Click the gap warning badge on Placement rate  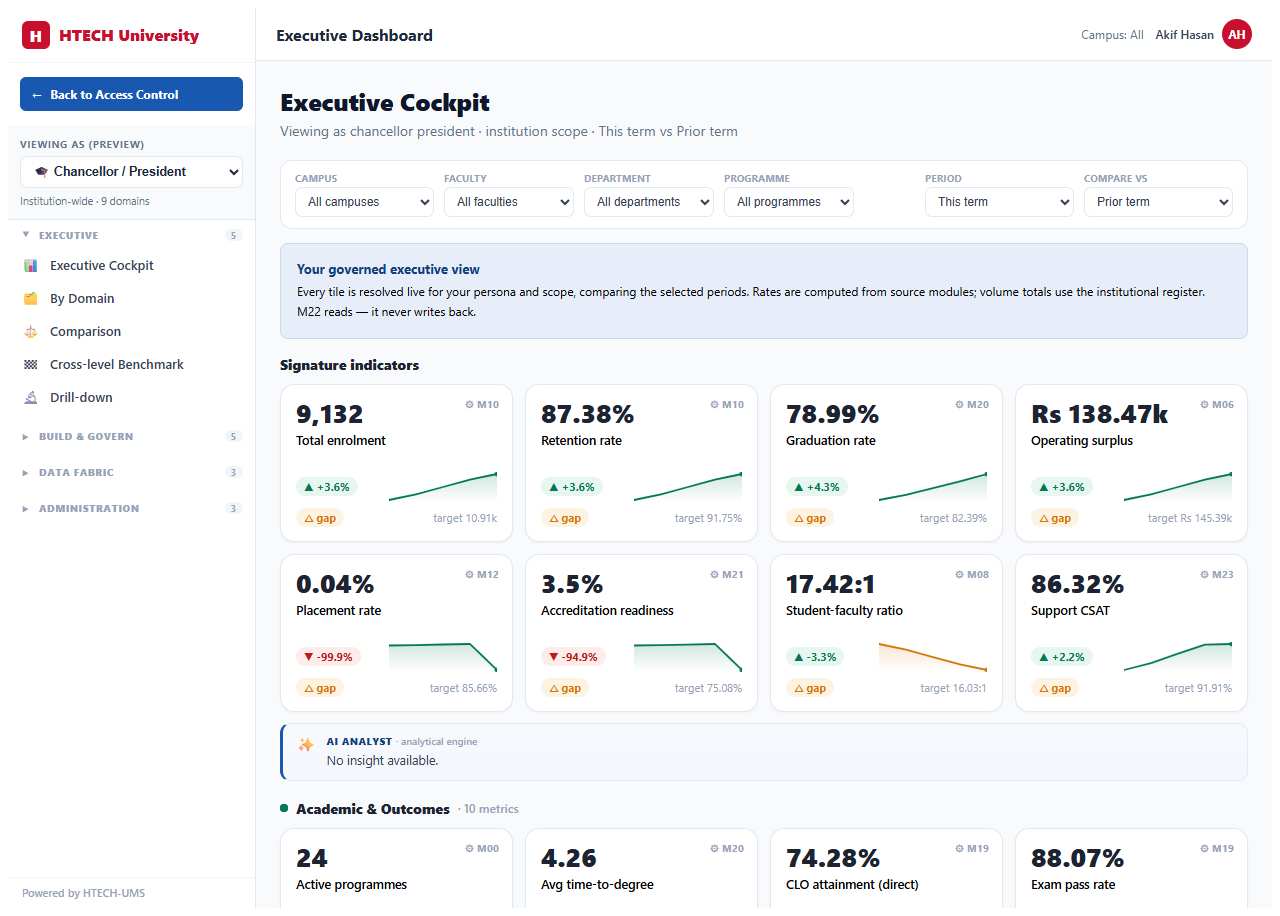320,688
